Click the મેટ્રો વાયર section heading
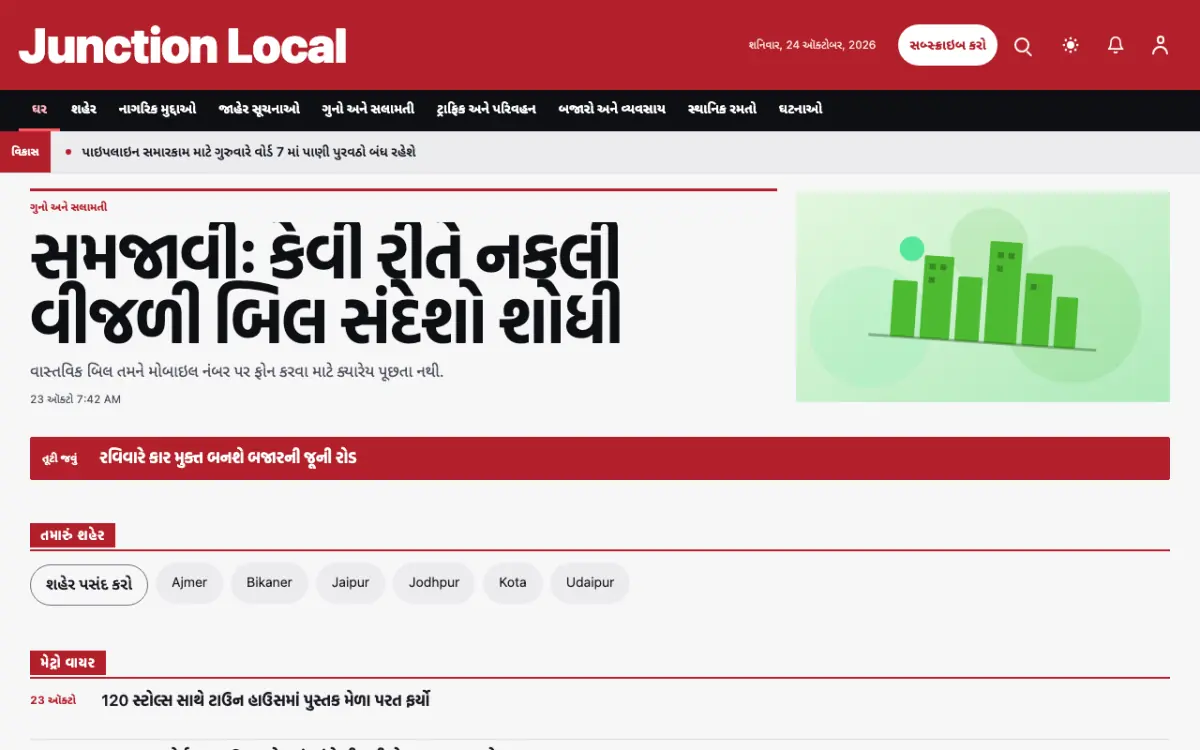This screenshot has height=750, width=1200. coord(68,663)
